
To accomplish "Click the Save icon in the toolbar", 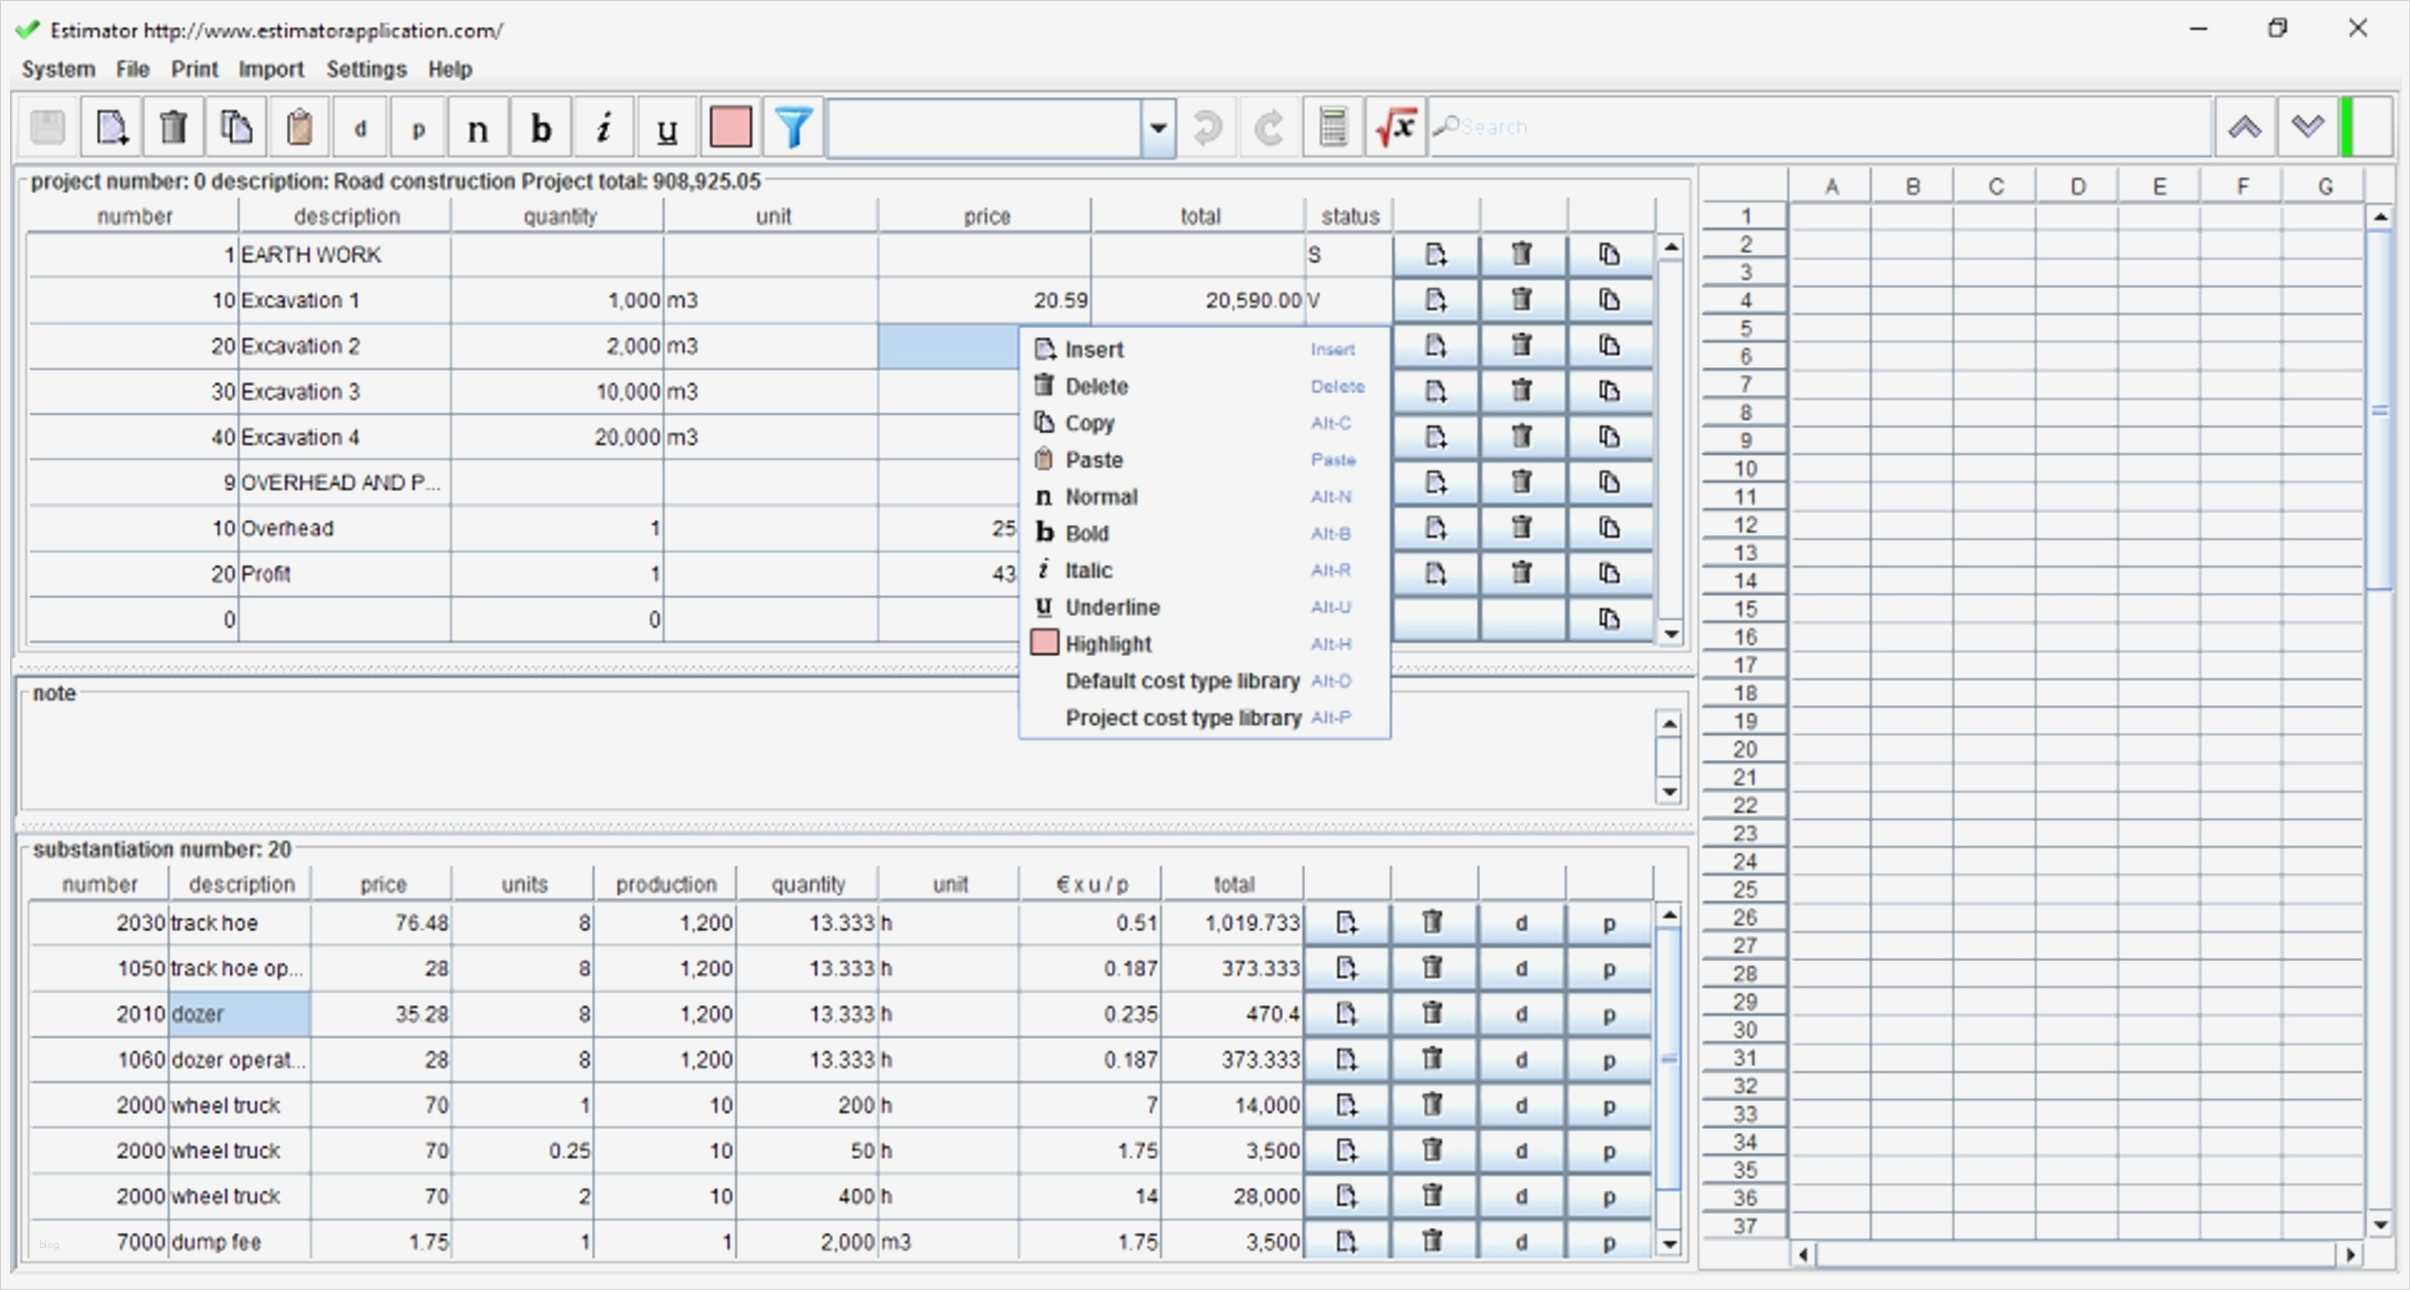I will pos(46,126).
